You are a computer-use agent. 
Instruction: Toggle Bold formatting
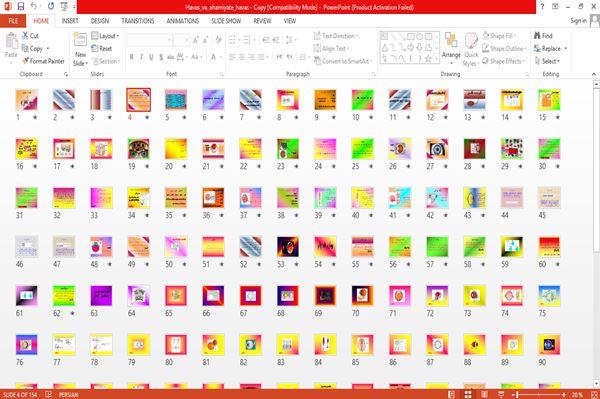132,57
